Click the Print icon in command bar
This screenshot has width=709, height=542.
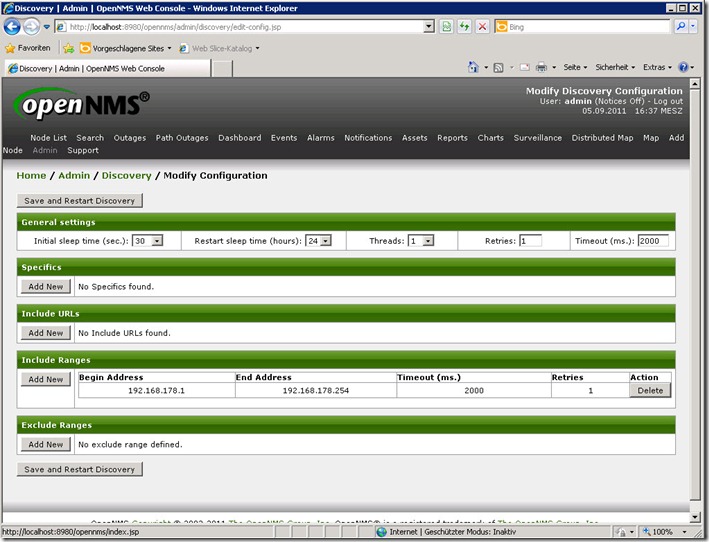pyautogui.click(x=541, y=67)
